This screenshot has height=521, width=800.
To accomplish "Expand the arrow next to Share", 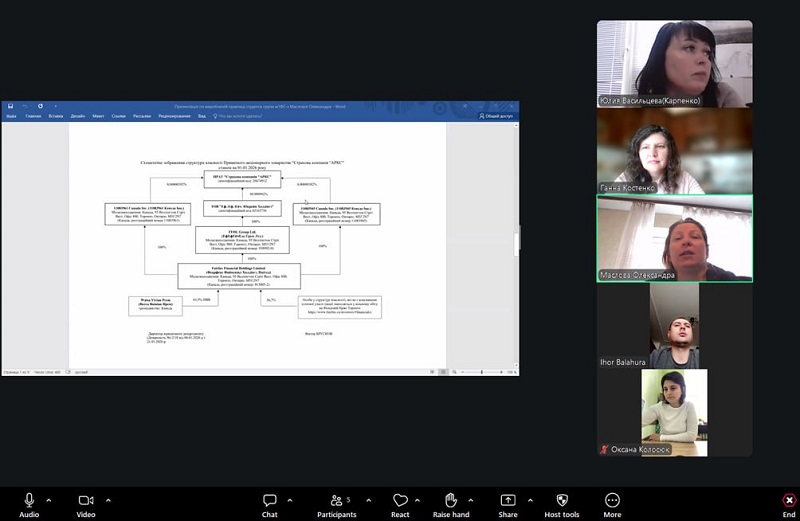I will (x=528, y=499).
